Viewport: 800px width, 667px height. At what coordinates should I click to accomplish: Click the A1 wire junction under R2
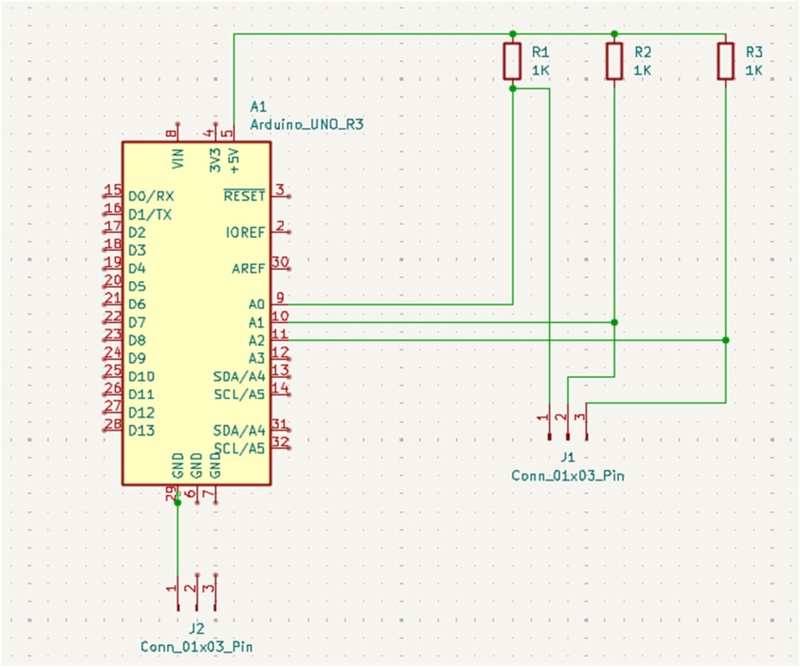coord(614,323)
